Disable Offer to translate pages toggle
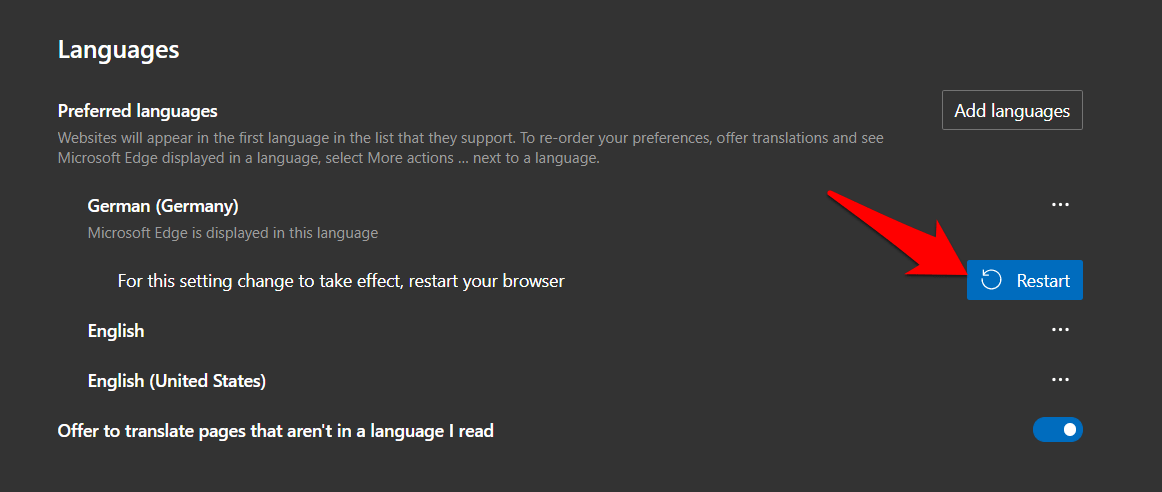 [x=1058, y=430]
